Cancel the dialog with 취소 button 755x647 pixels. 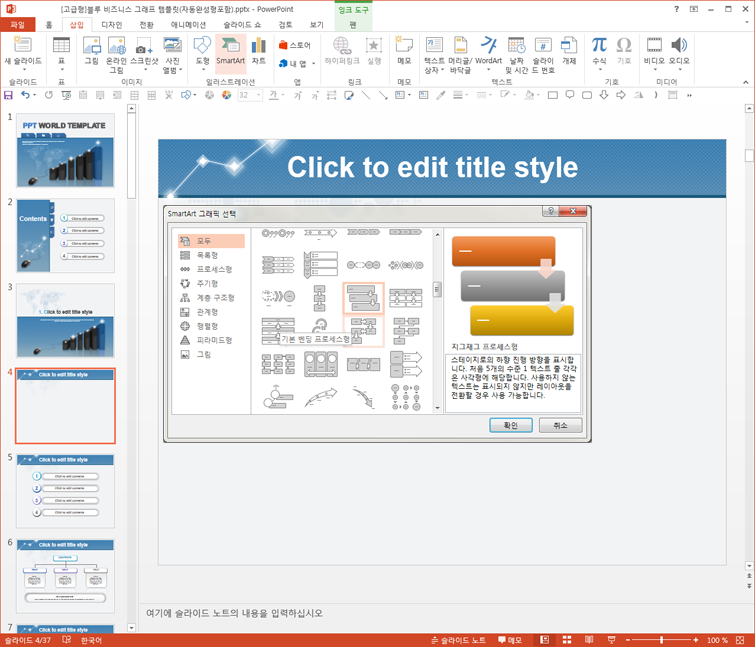point(560,425)
